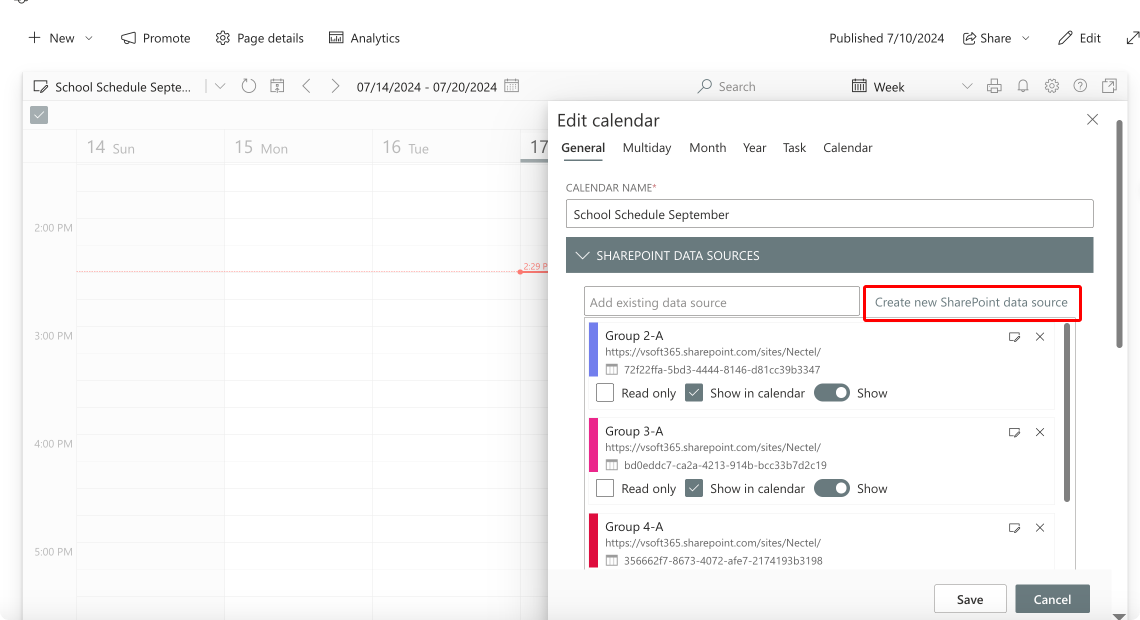Collapse SharePoint Data Sources section
This screenshot has width=1140, height=620.
pyautogui.click(x=582, y=255)
